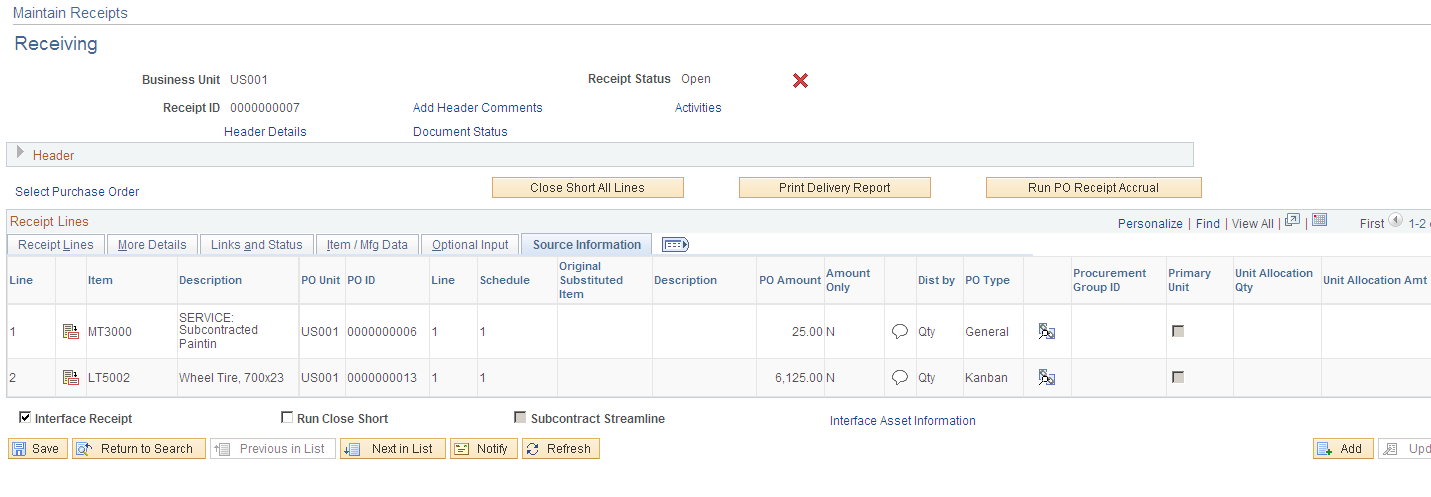Toggle Primary Unit checkbox for line 1
Image resolution: width=1431 pixels, height=497 pixels.
tap(1178, 331)
